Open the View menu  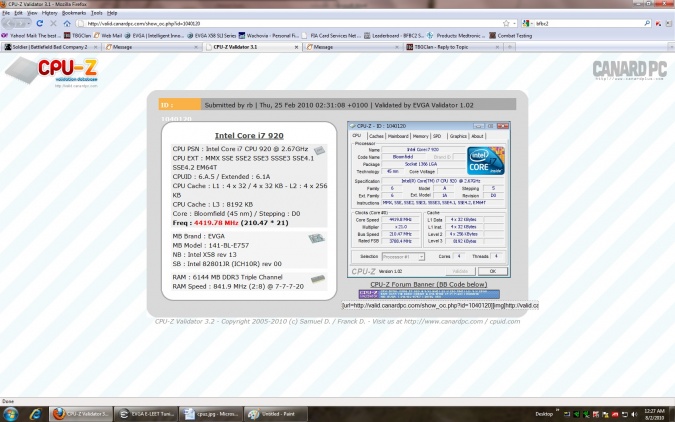click(x=32, y=13)
